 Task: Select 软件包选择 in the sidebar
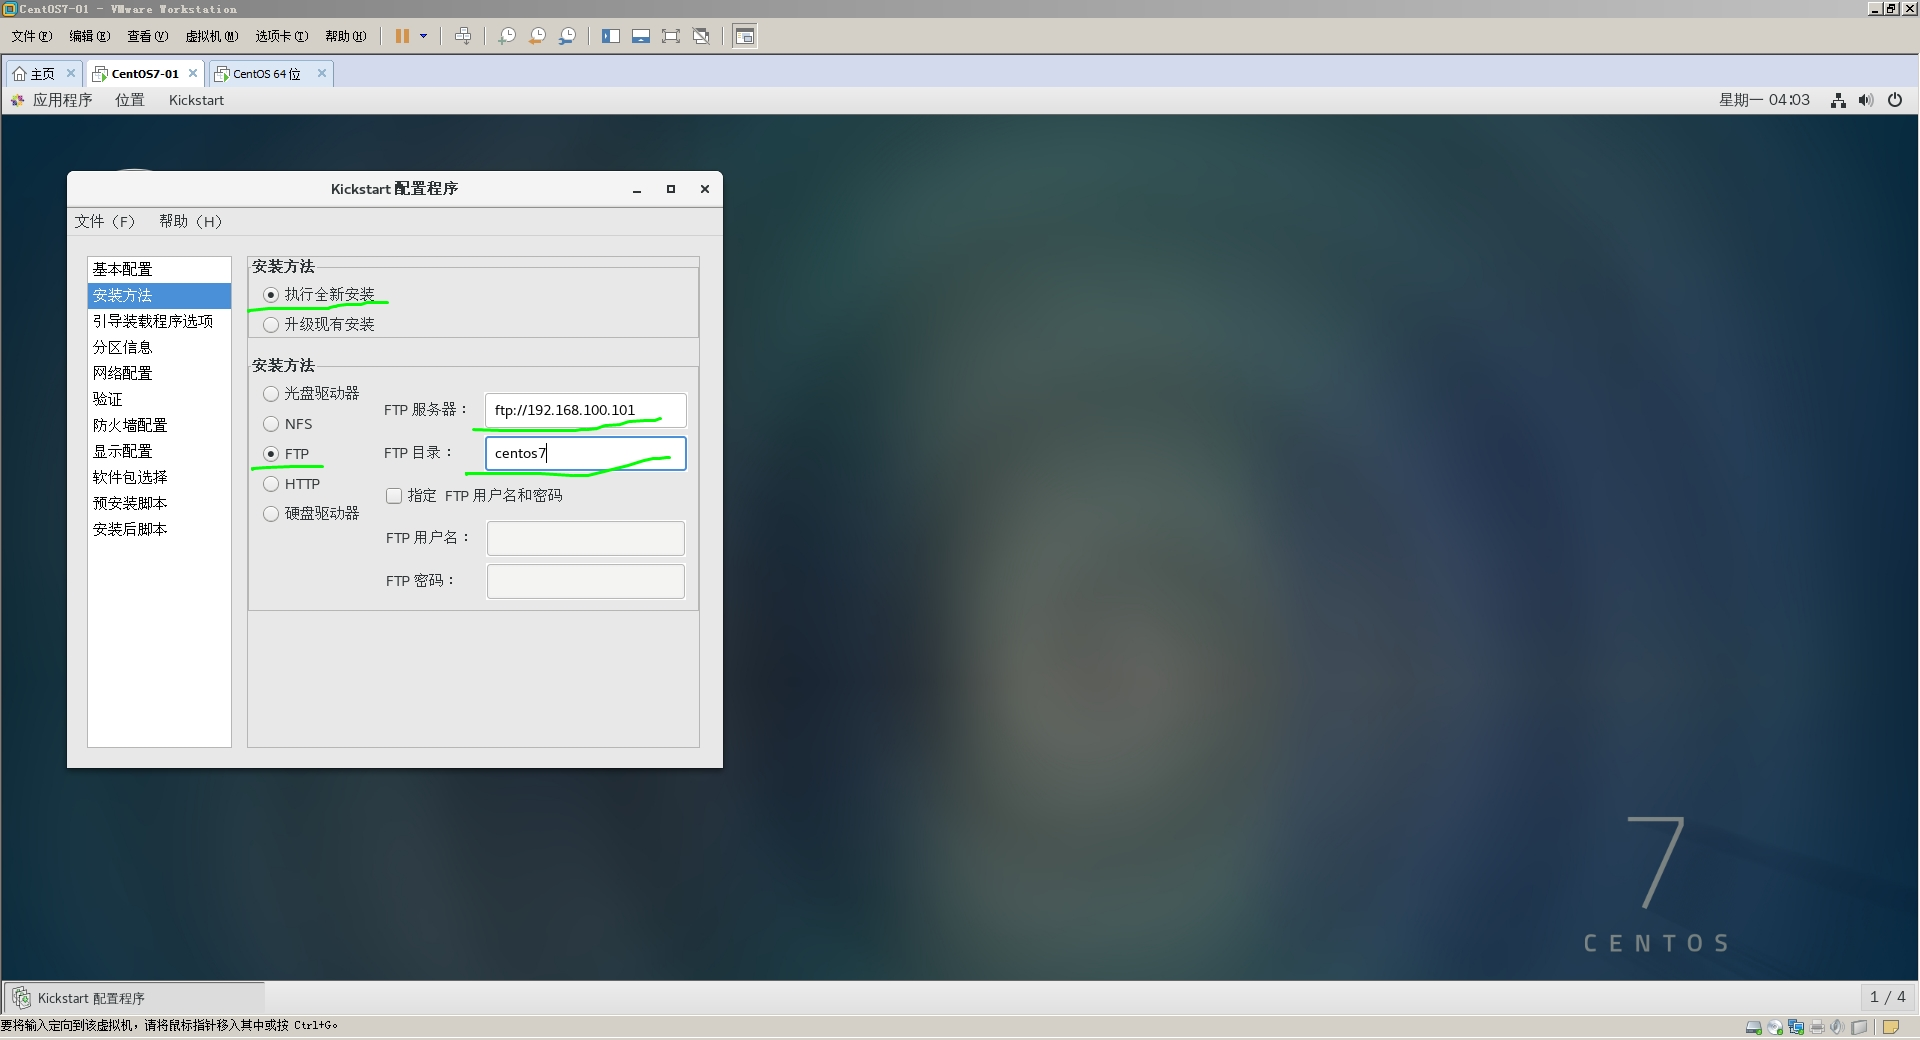click(159, 477)
